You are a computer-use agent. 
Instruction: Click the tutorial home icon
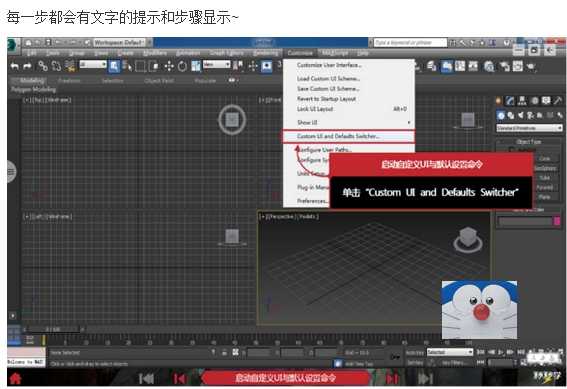point(15,379)
